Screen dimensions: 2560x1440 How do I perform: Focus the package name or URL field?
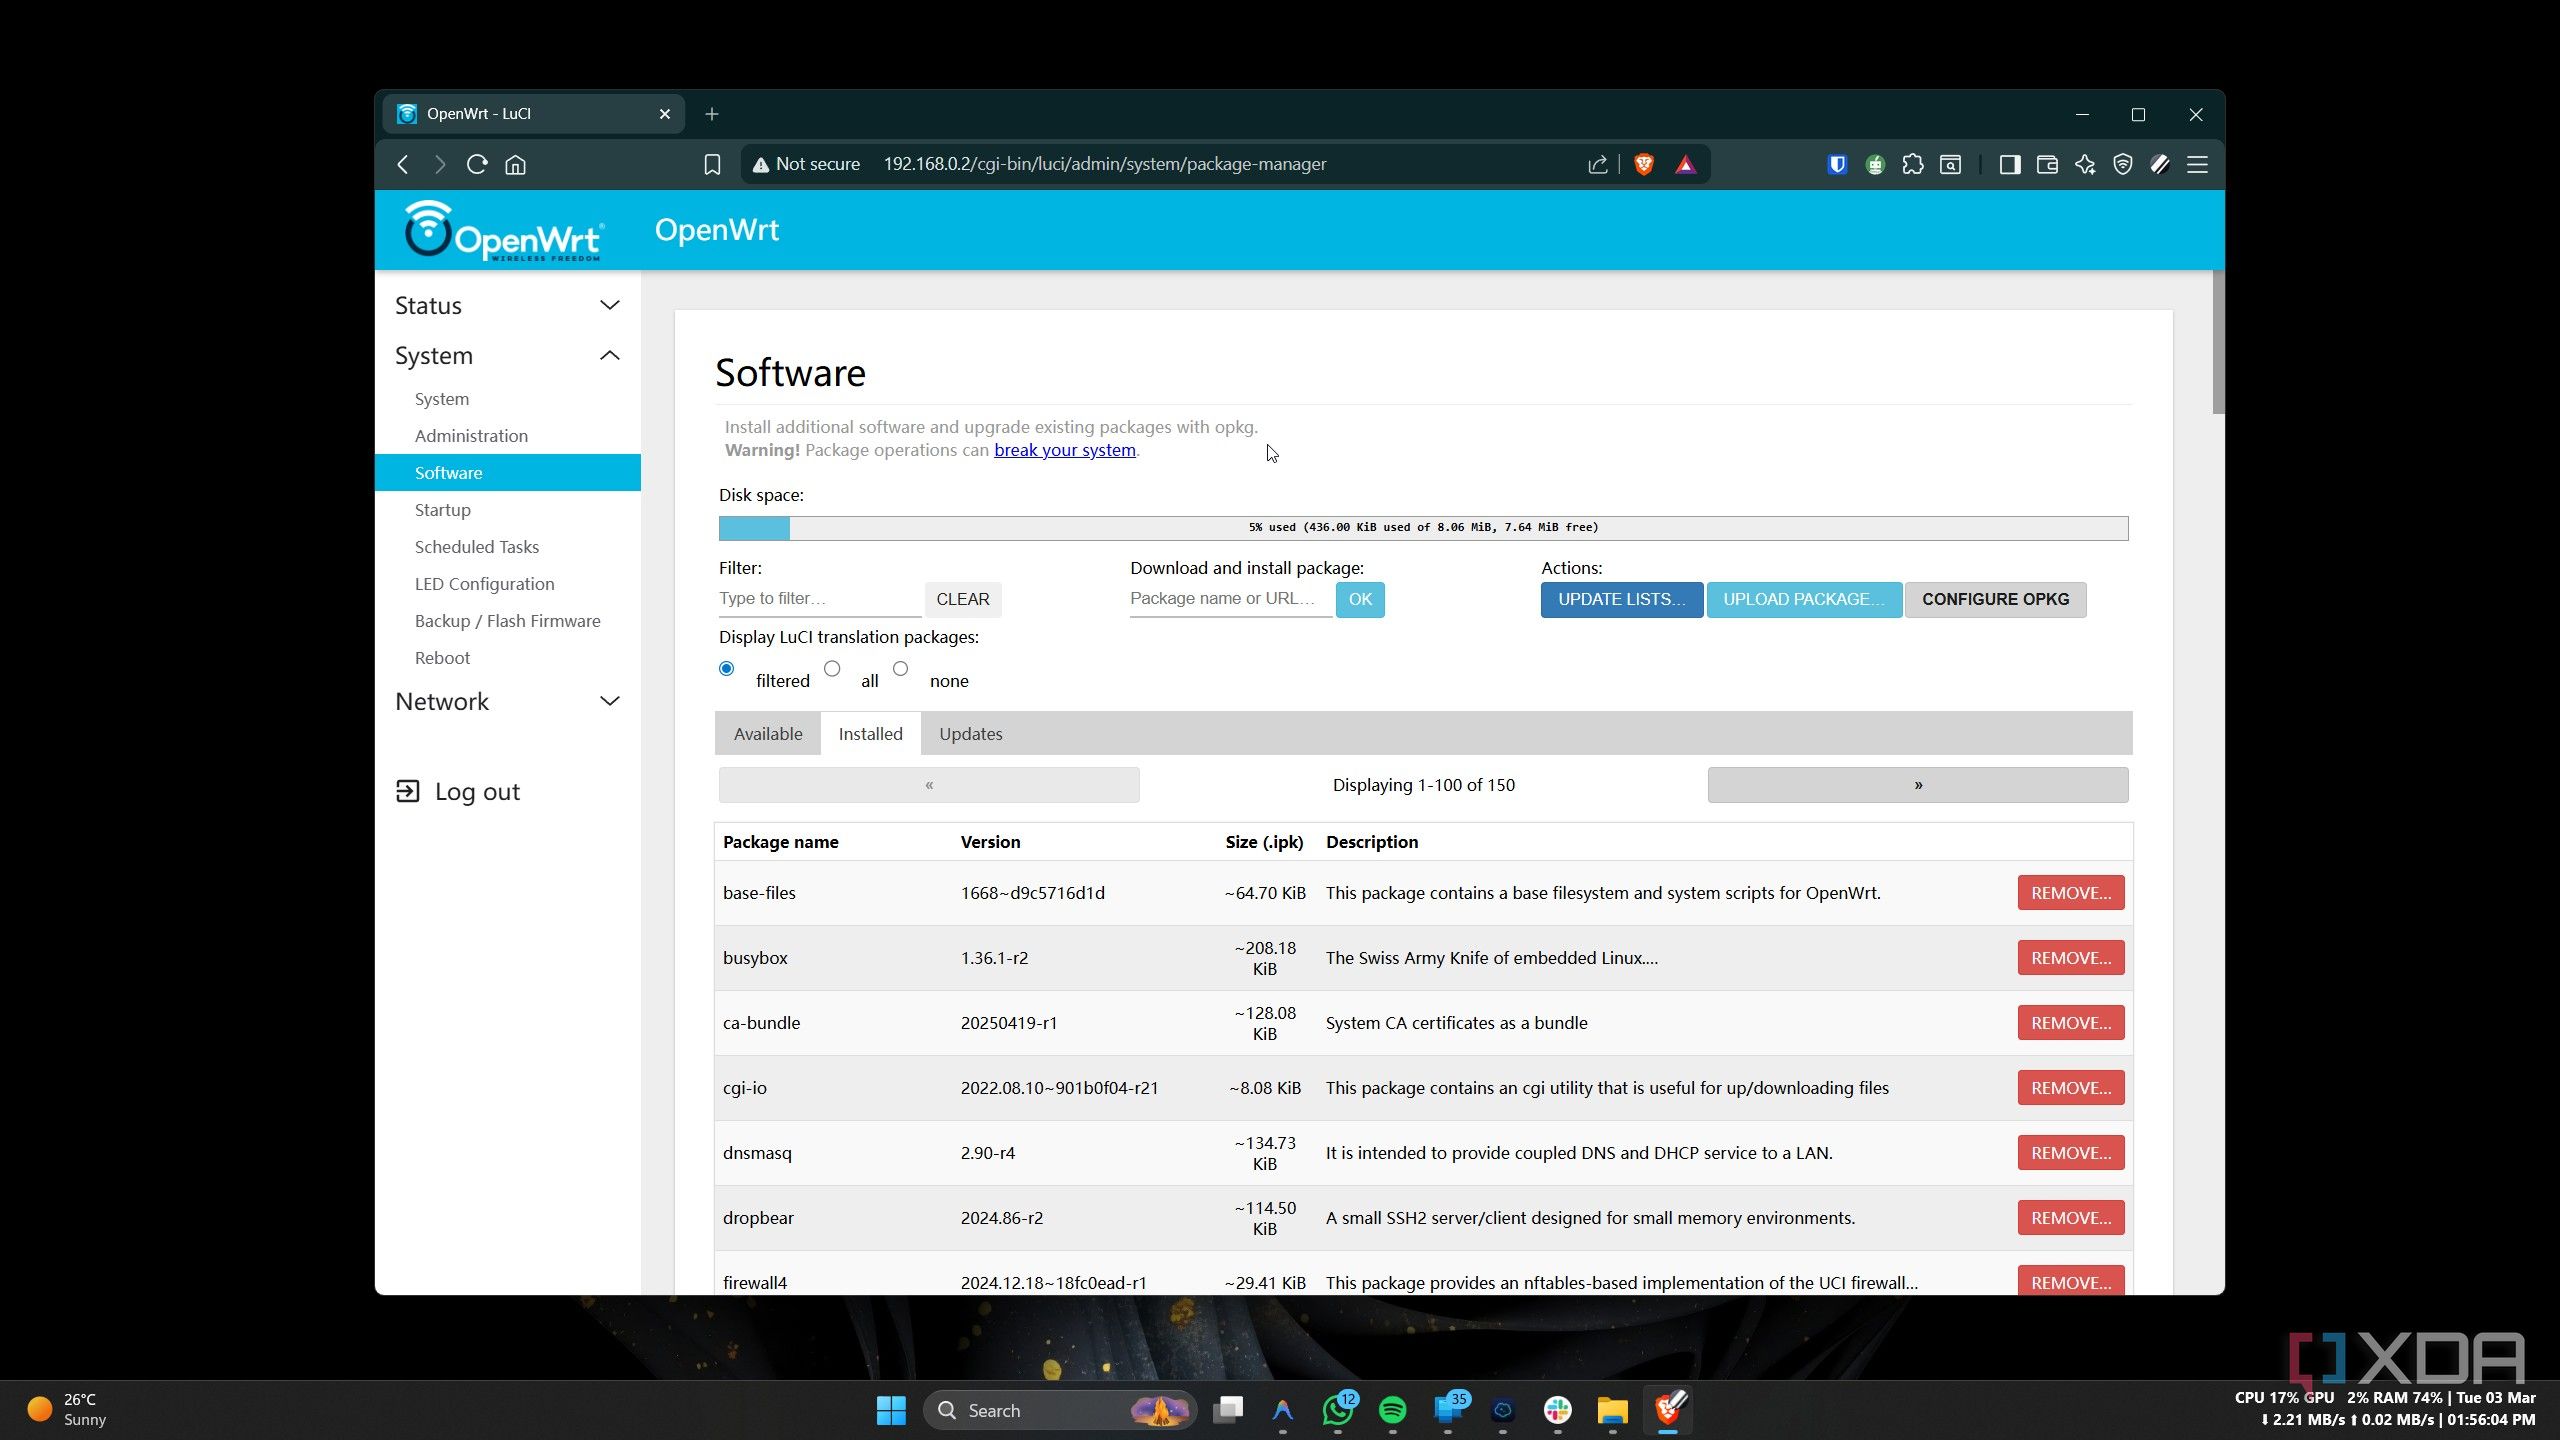pyautogui.click(x=1230, y=598)
